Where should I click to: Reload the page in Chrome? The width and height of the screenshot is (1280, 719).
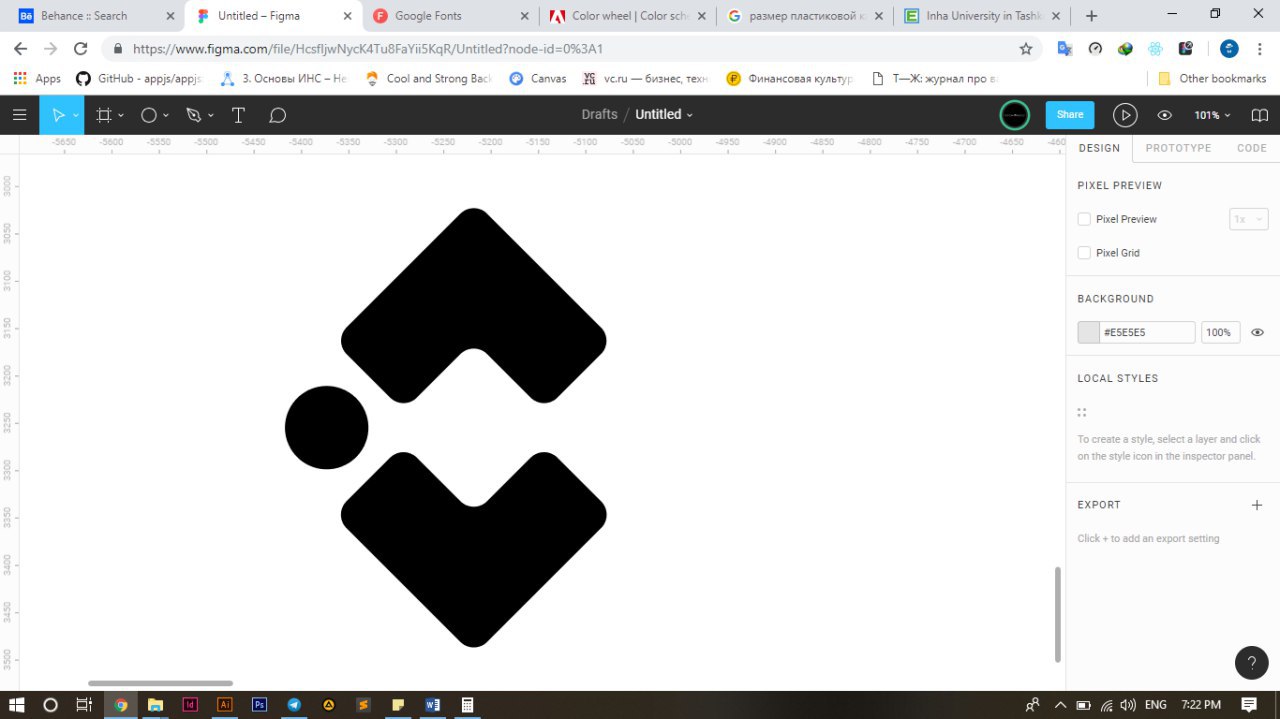81,49
